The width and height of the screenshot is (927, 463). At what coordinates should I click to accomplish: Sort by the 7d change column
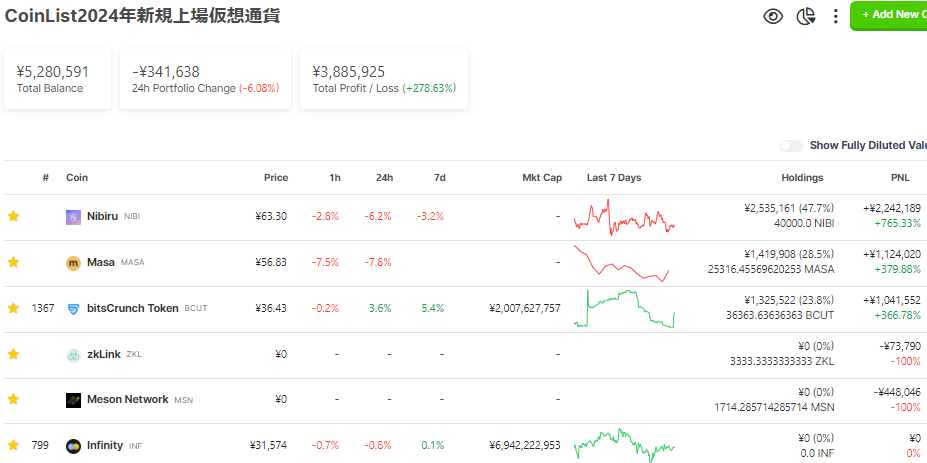(439, 177)
